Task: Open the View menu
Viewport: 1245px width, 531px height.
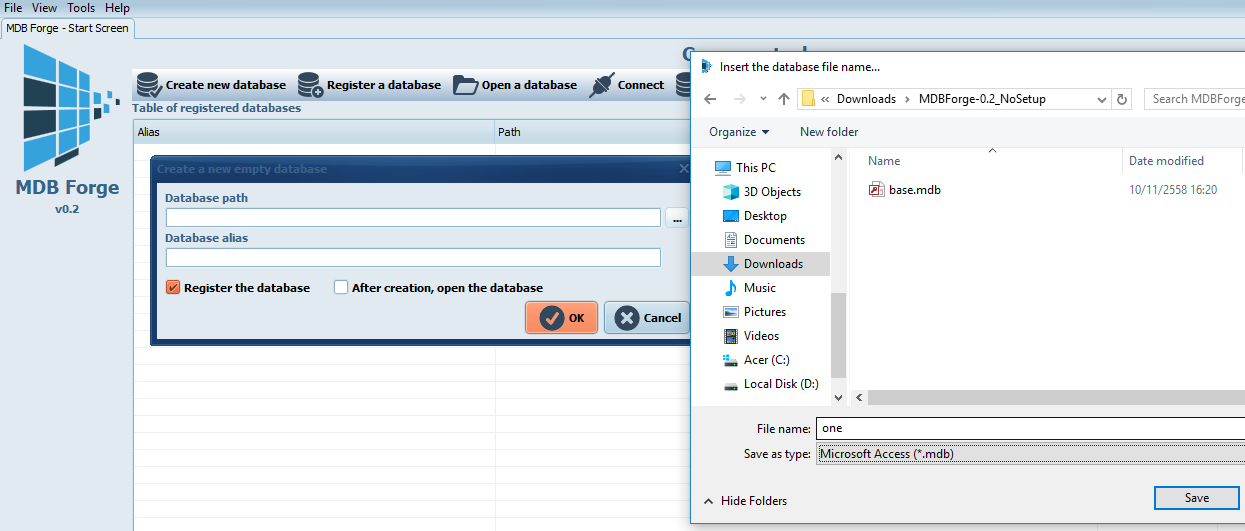Action: click(44, 8)
